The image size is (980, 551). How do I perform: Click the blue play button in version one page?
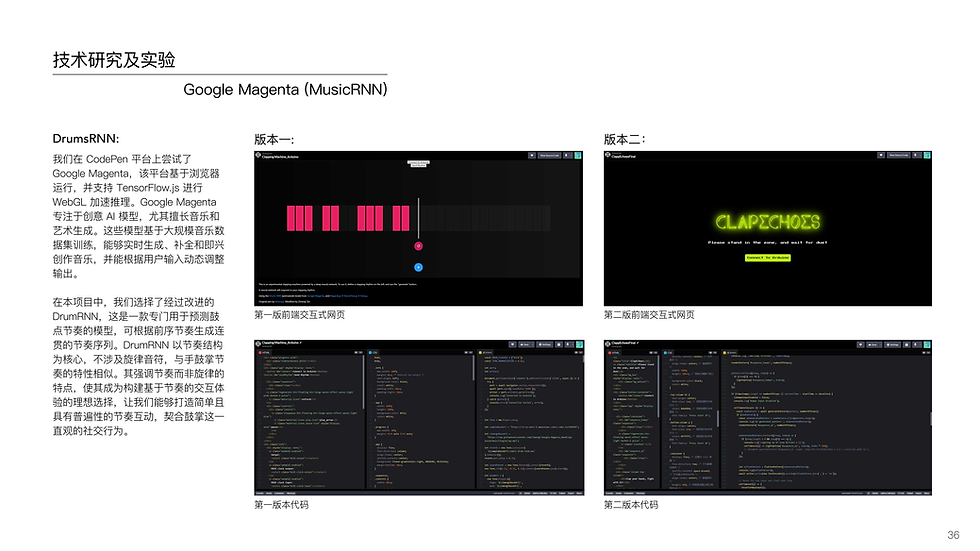pos(418,267)
